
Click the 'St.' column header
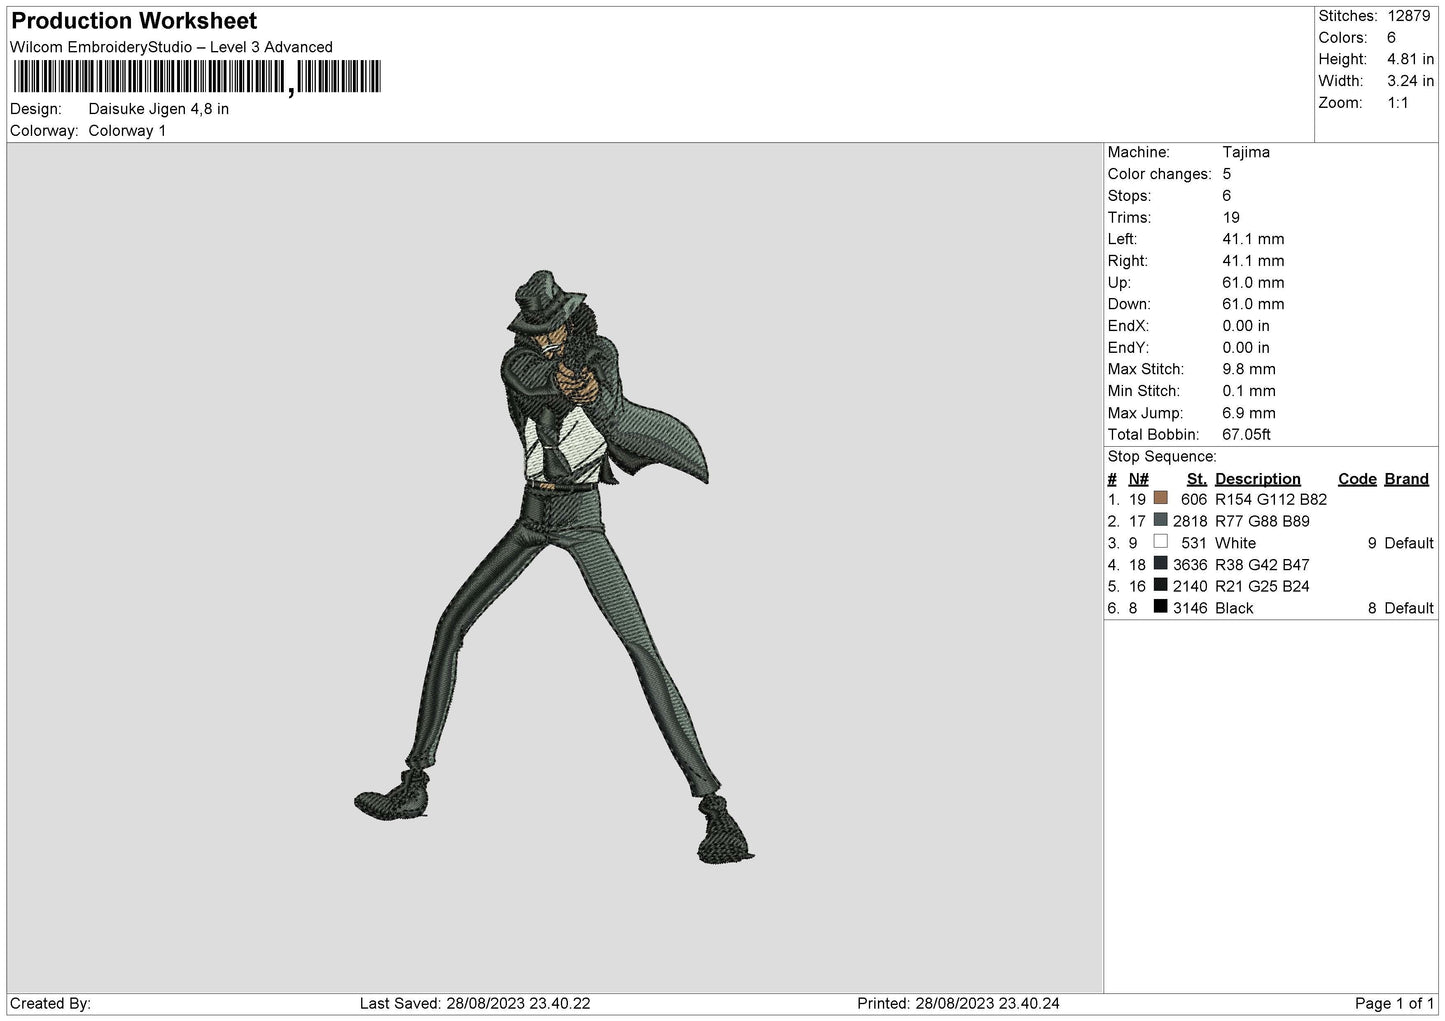tap(1197, 479)
